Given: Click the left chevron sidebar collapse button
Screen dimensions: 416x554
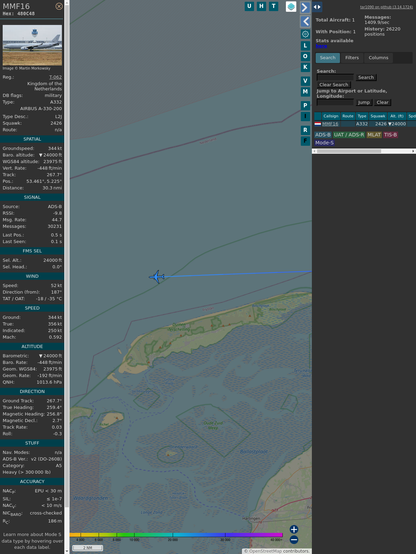Looking at the screenshot, I should pyautogui.click(x=305, y=22).
